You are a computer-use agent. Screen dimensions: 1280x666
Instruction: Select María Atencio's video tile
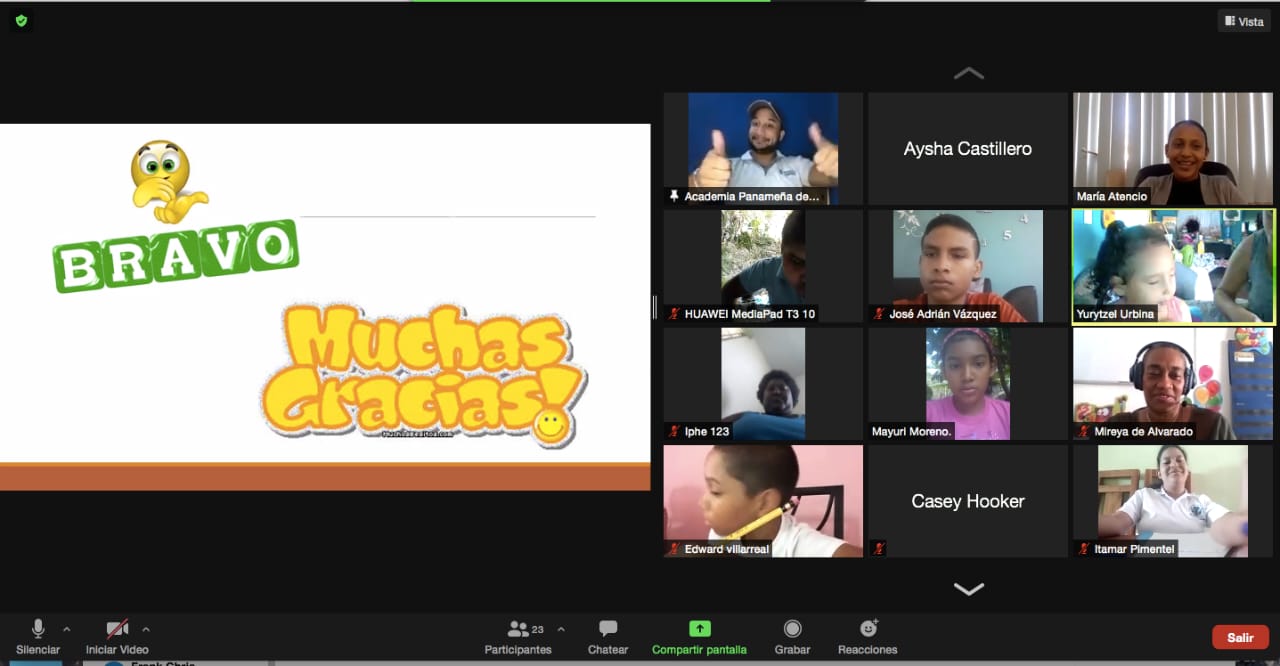1173,149
